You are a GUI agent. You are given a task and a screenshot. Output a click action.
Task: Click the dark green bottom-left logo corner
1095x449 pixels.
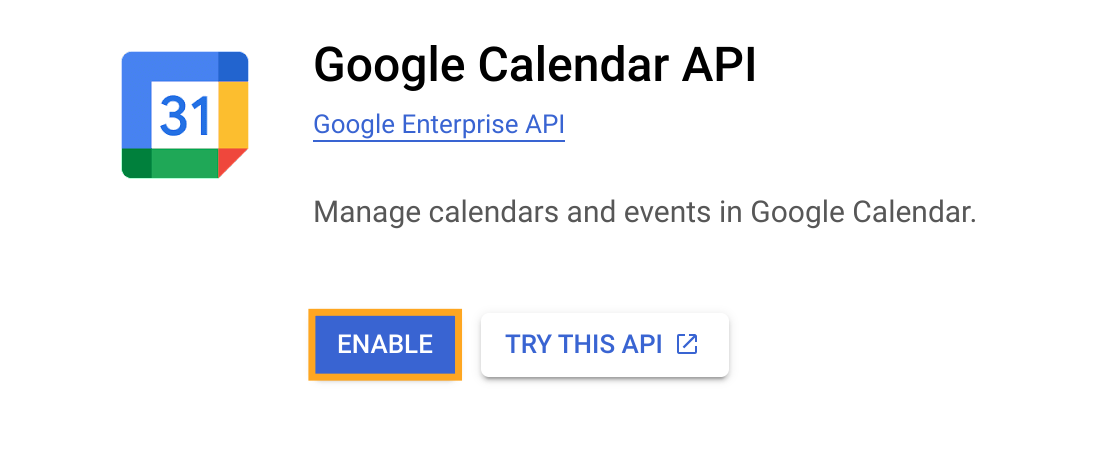[x=136, y=163]
